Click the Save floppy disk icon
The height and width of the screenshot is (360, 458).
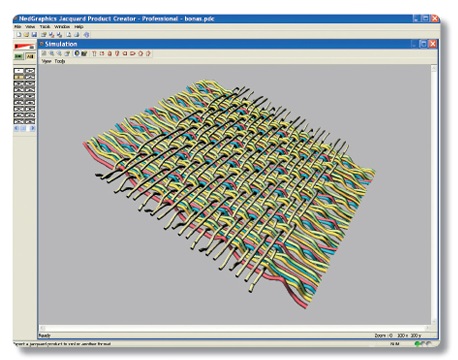pyautogui.click(x=34, y=34)
